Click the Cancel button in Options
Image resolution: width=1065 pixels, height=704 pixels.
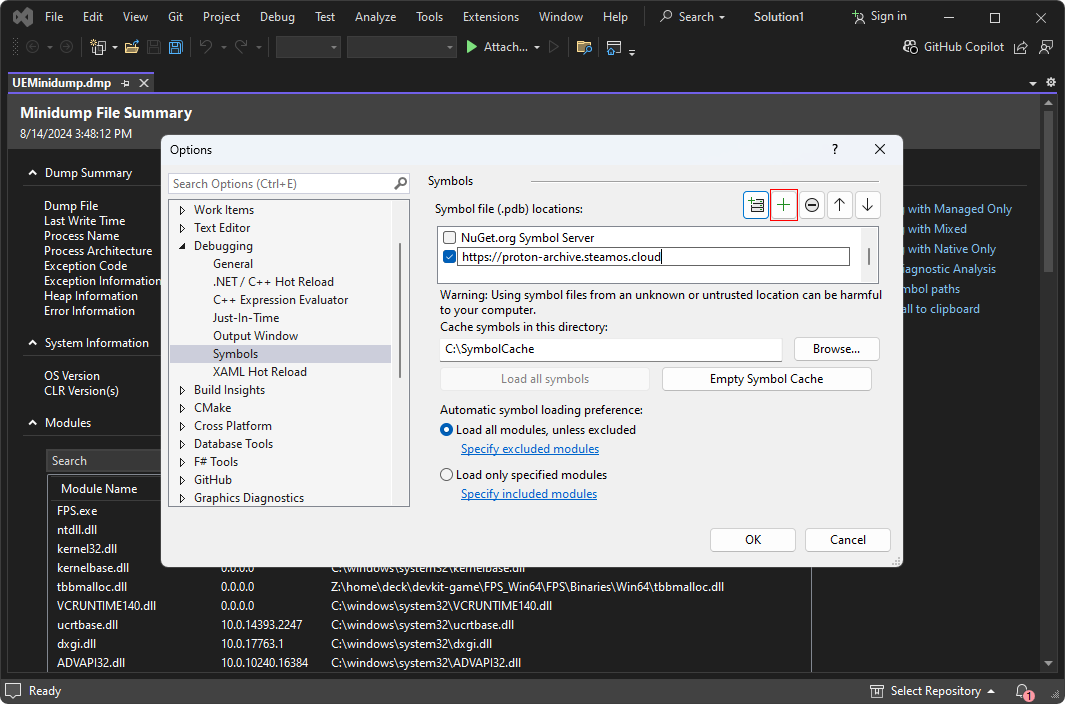coord(848,540)
